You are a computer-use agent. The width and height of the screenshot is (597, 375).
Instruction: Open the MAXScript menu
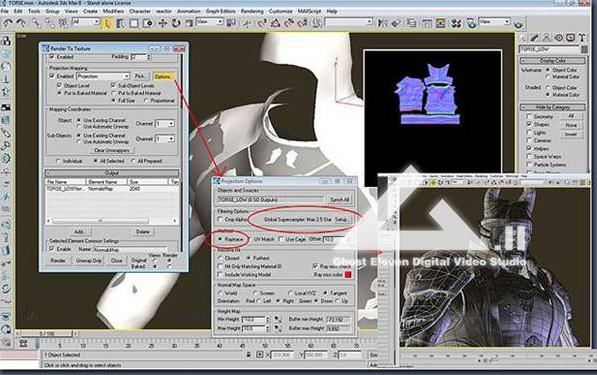[x=310, y=11]
